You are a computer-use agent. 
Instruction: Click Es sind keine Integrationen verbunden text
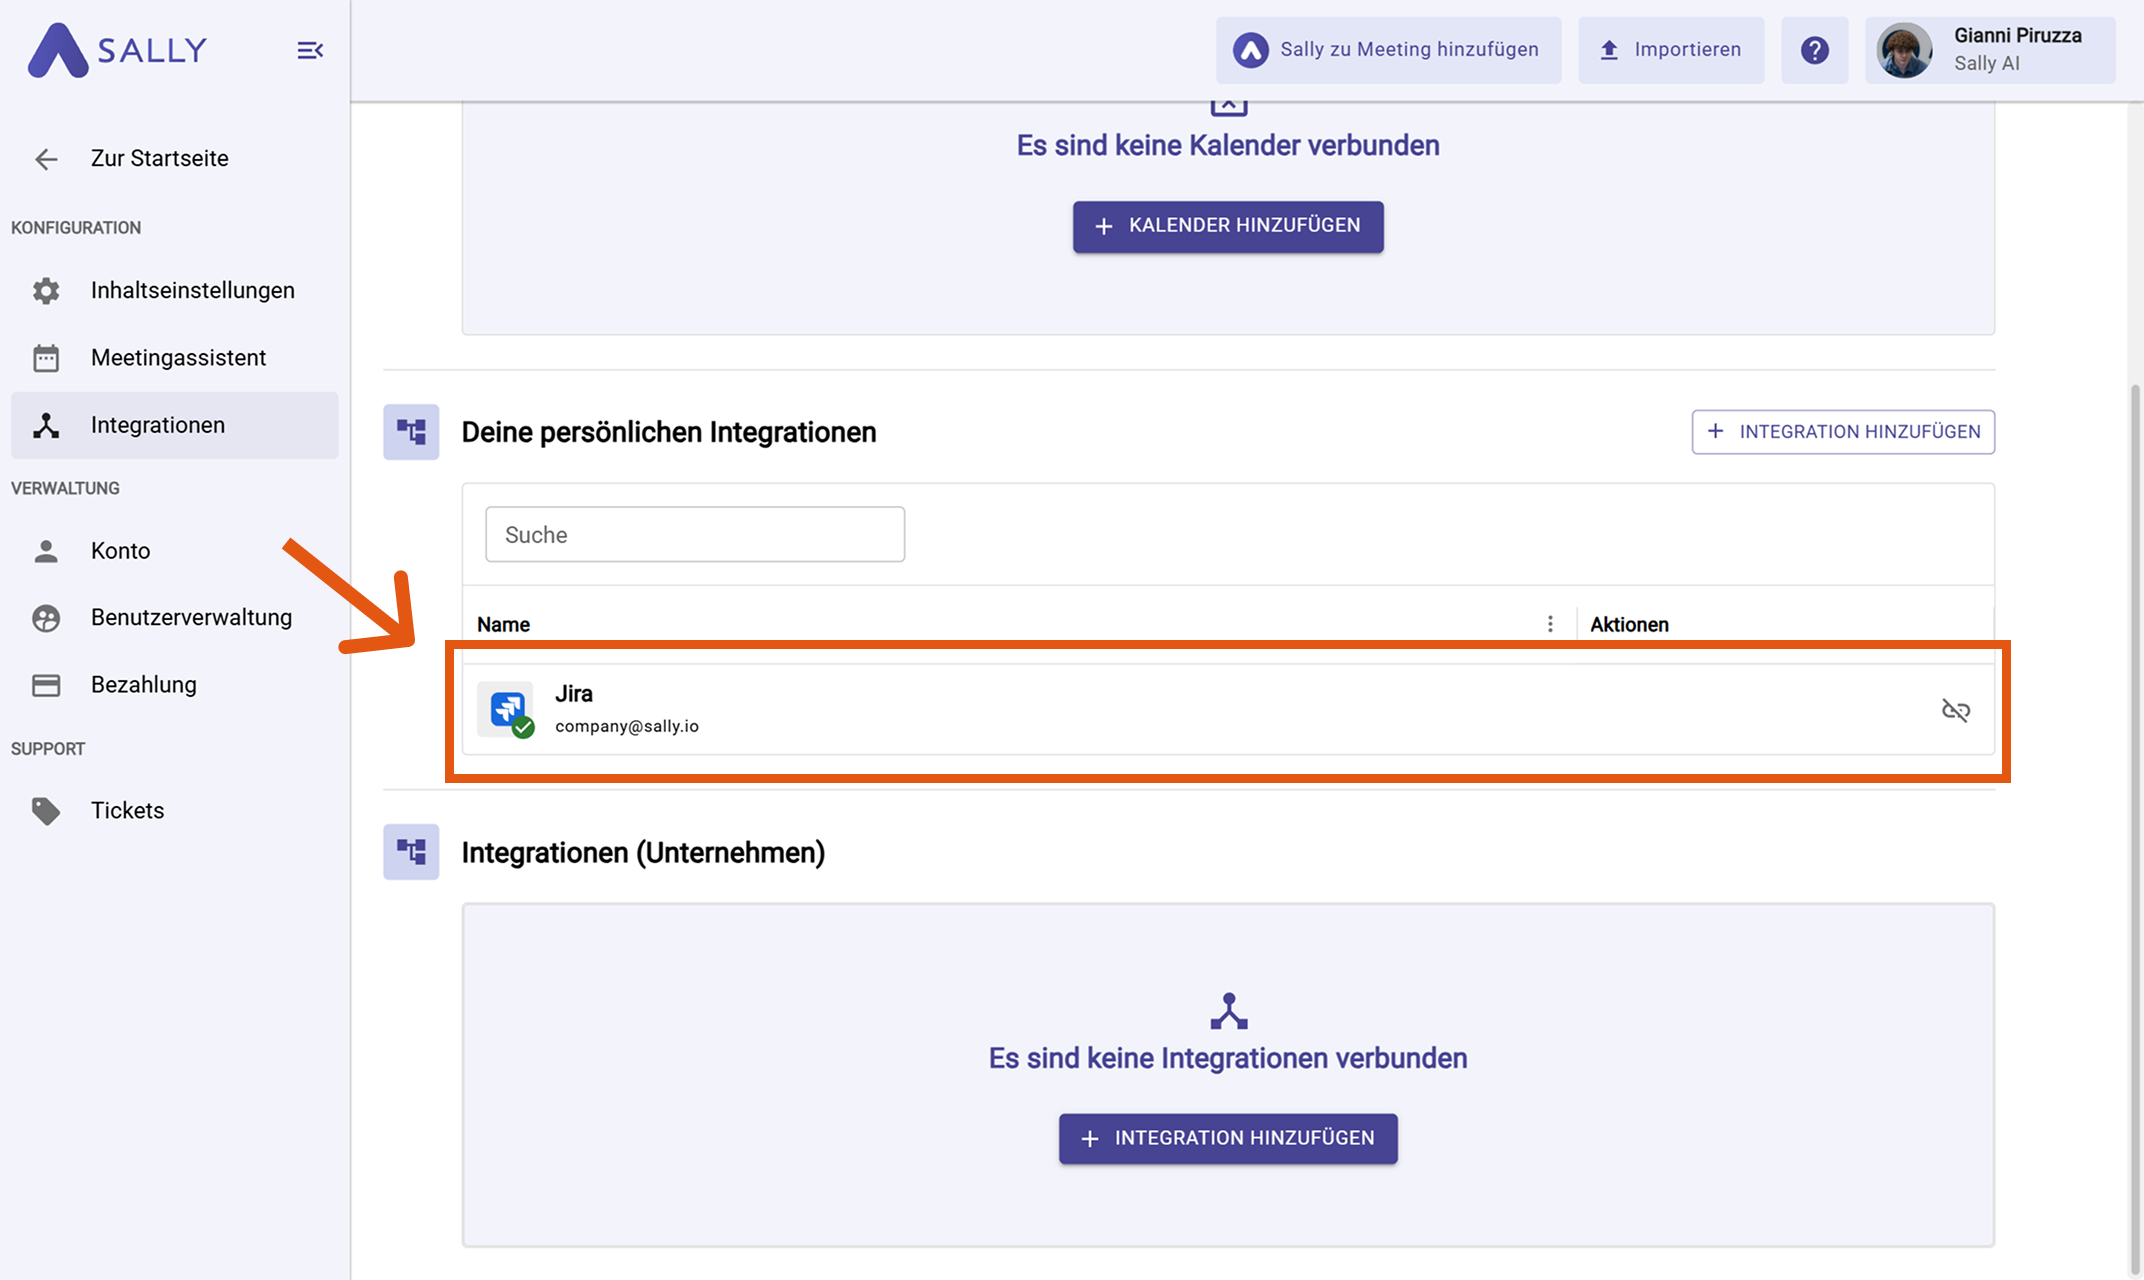1228,1058
